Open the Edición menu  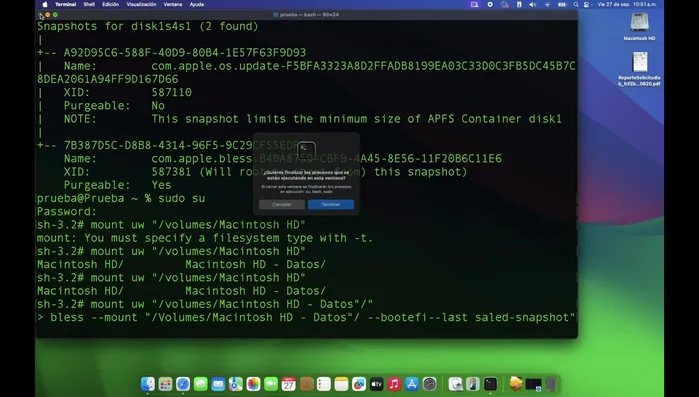pos(110,4)
